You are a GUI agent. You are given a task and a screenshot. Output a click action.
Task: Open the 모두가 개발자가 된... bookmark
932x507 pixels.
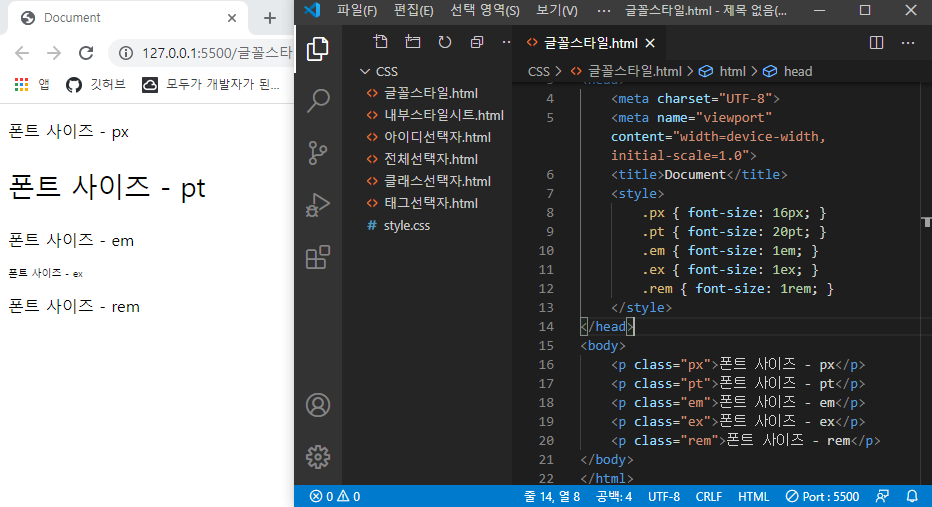(x=210, y=84)
